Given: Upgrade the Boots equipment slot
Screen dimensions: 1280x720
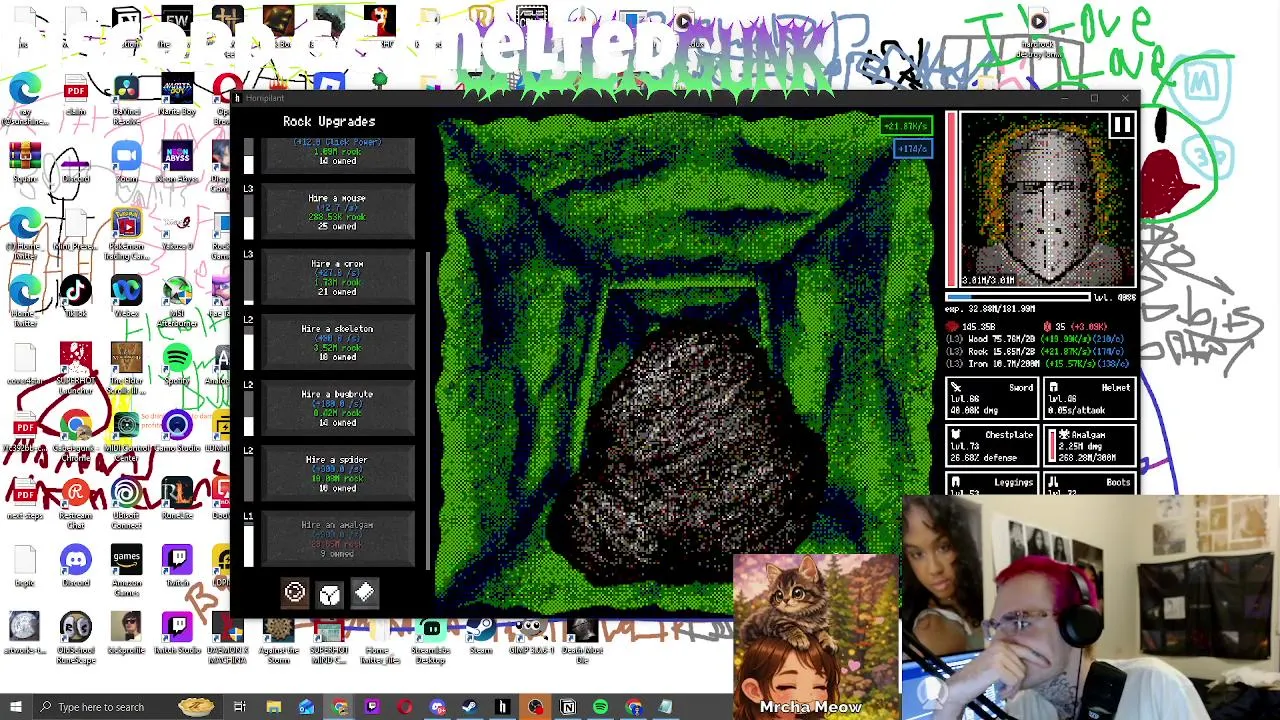Looking at the screenshot, I should coord(1089,484).
